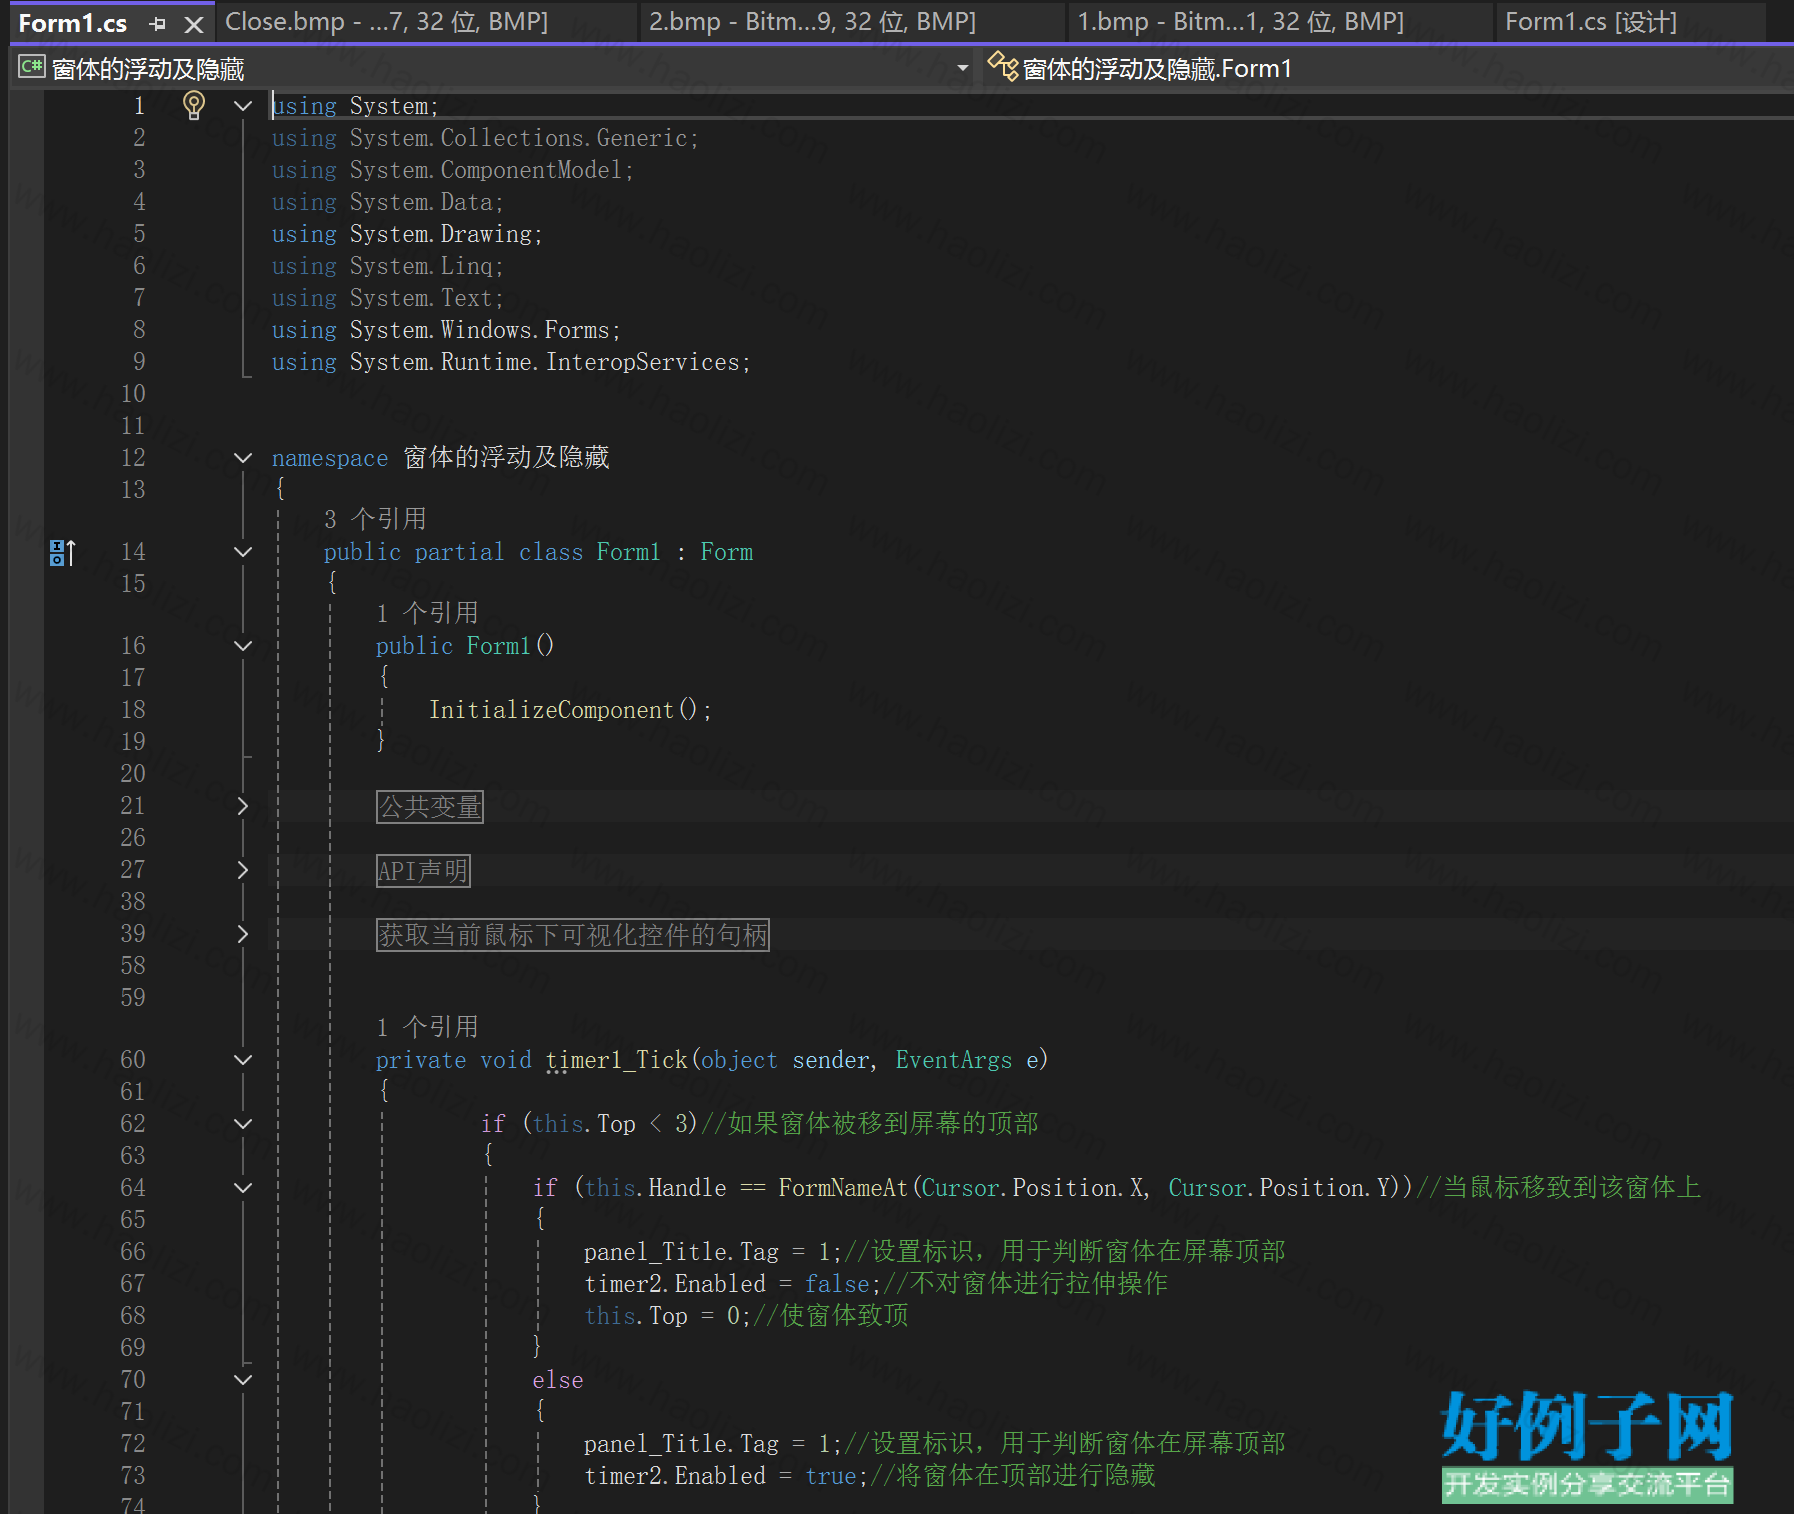Click the EventArgs parameter type
The height and width of the screenshot is (1514, 1794).
pos(954,1060)
